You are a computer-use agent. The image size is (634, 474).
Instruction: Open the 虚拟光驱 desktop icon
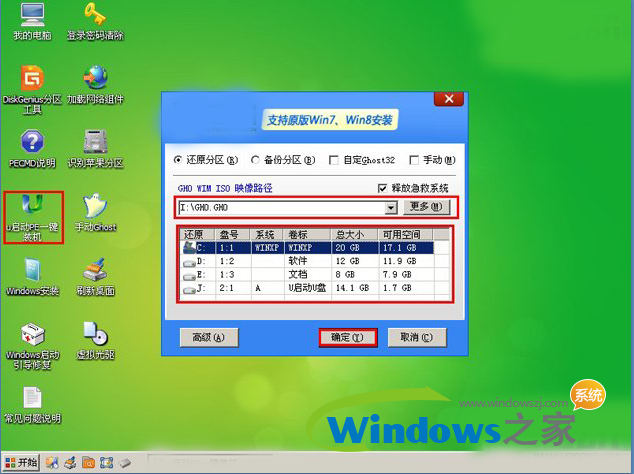tap(95, 334)
